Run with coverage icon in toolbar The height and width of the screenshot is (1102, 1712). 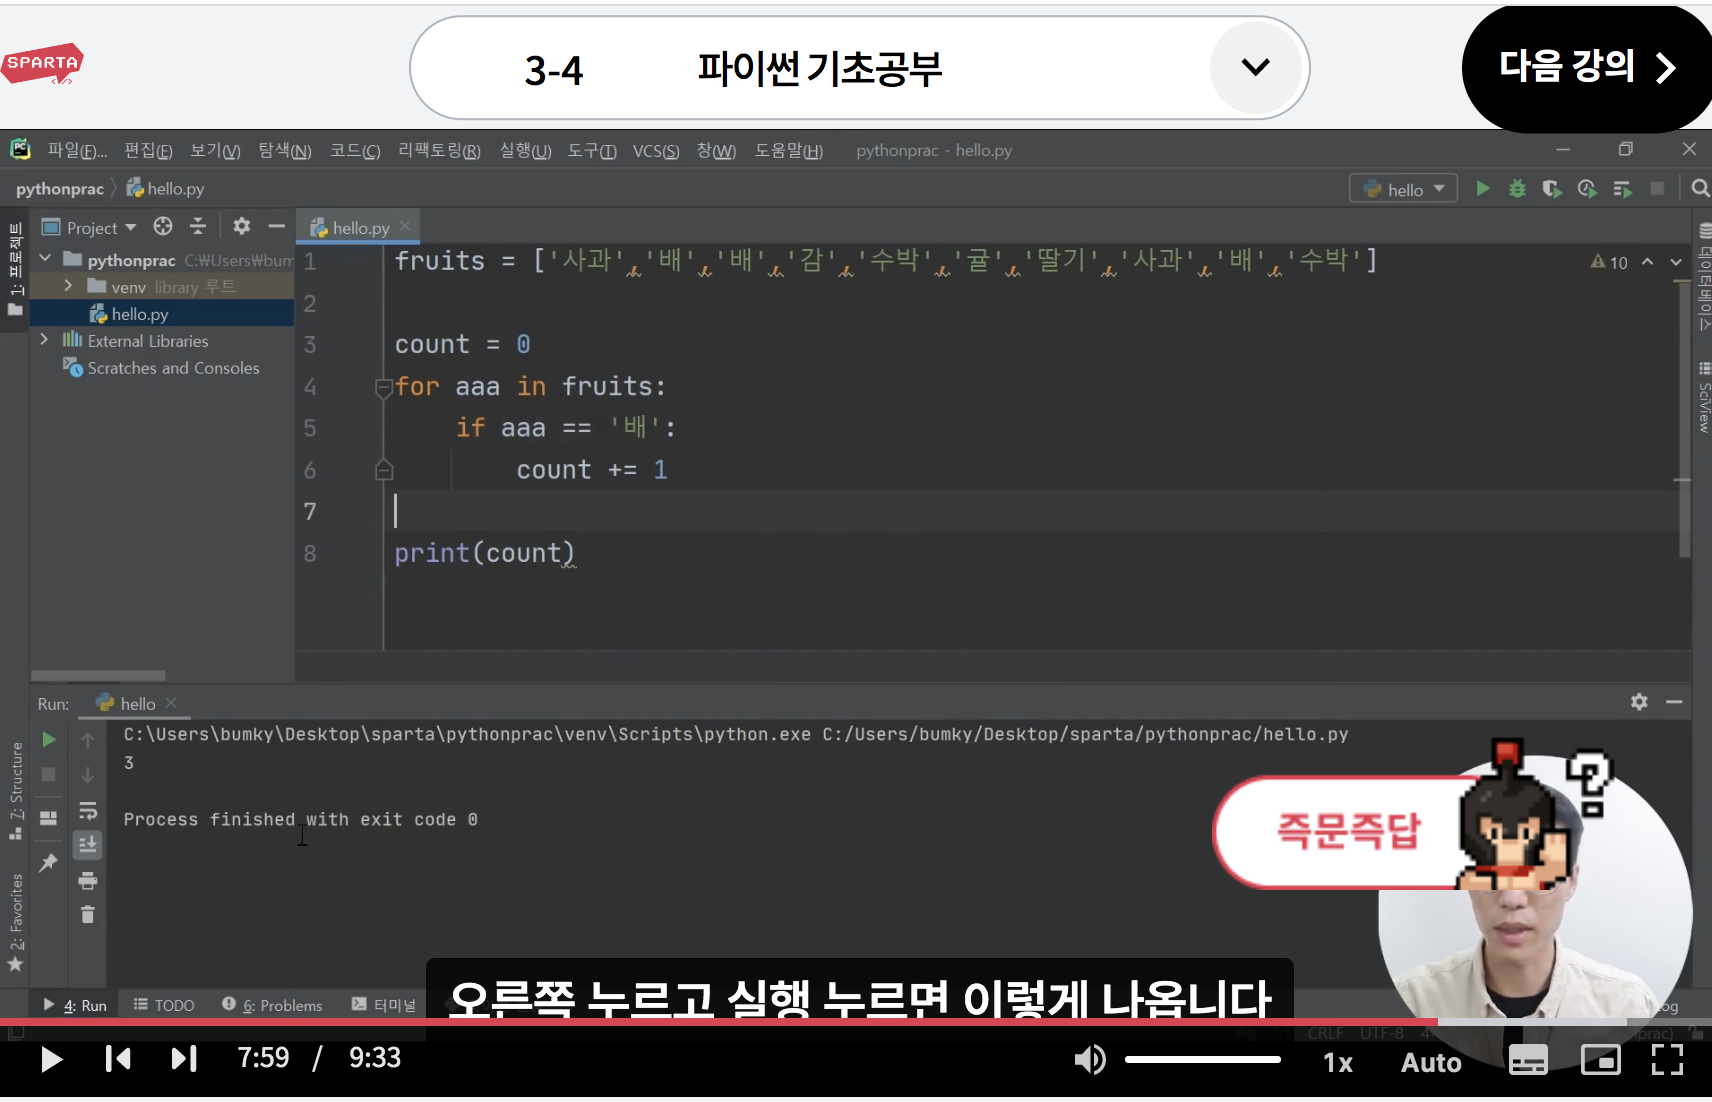(x=1552, y=188)
